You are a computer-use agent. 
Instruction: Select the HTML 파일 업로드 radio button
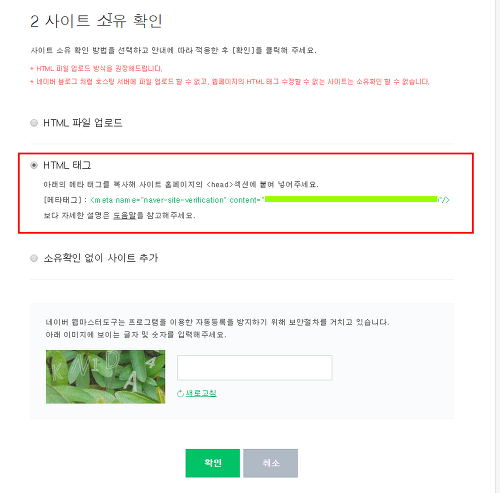coord(34,123)
